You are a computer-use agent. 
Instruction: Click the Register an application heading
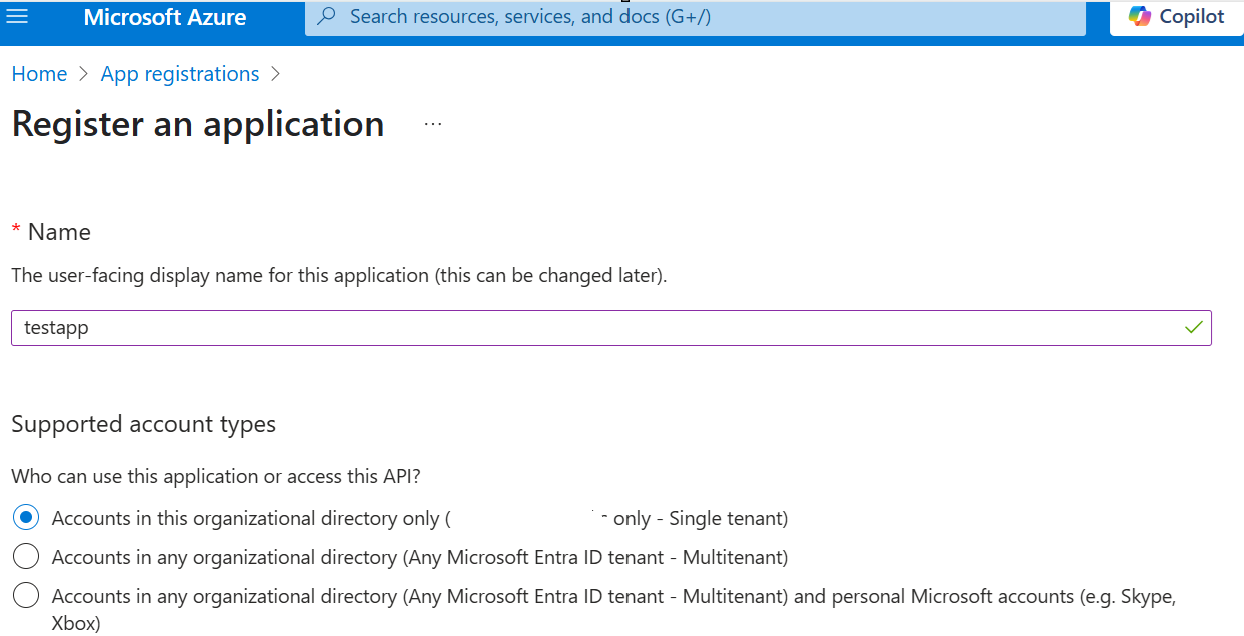point(198,124)
